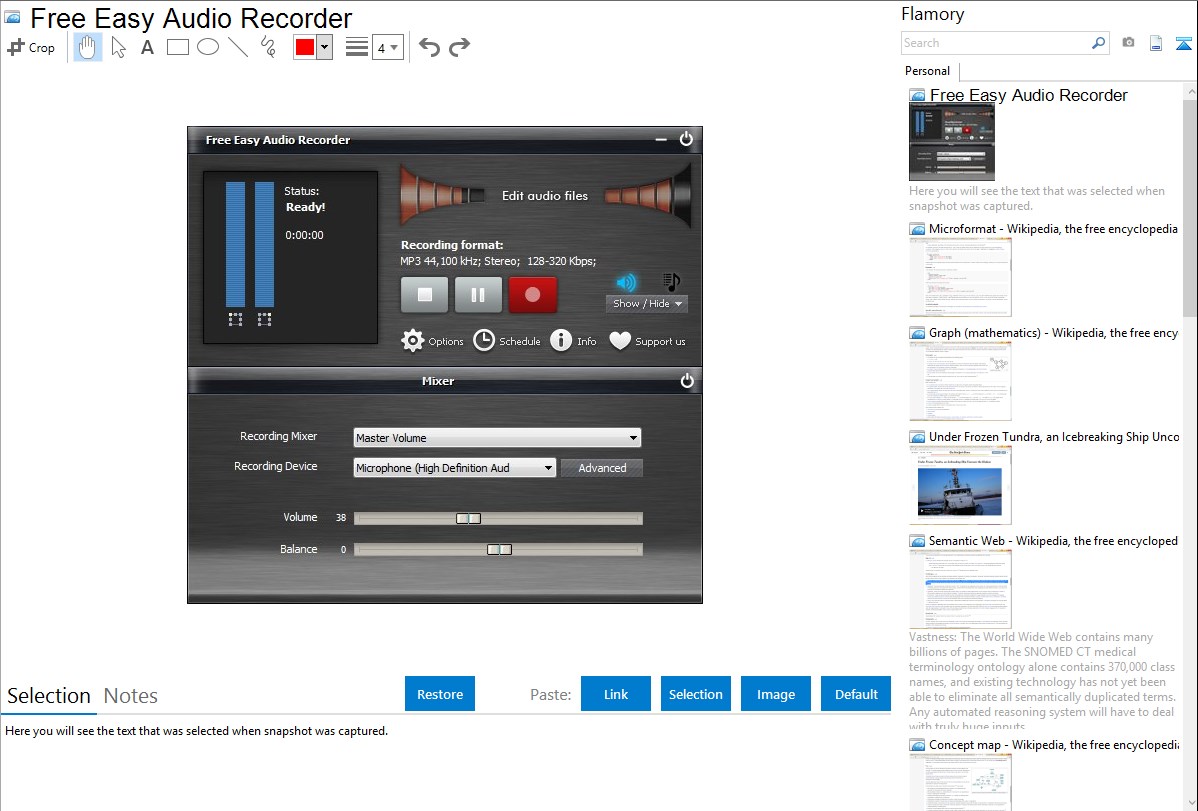This screenshot has height=811, width=1198.
Task: Click the Volume slider handle
Action: click(x=468, y=518)
